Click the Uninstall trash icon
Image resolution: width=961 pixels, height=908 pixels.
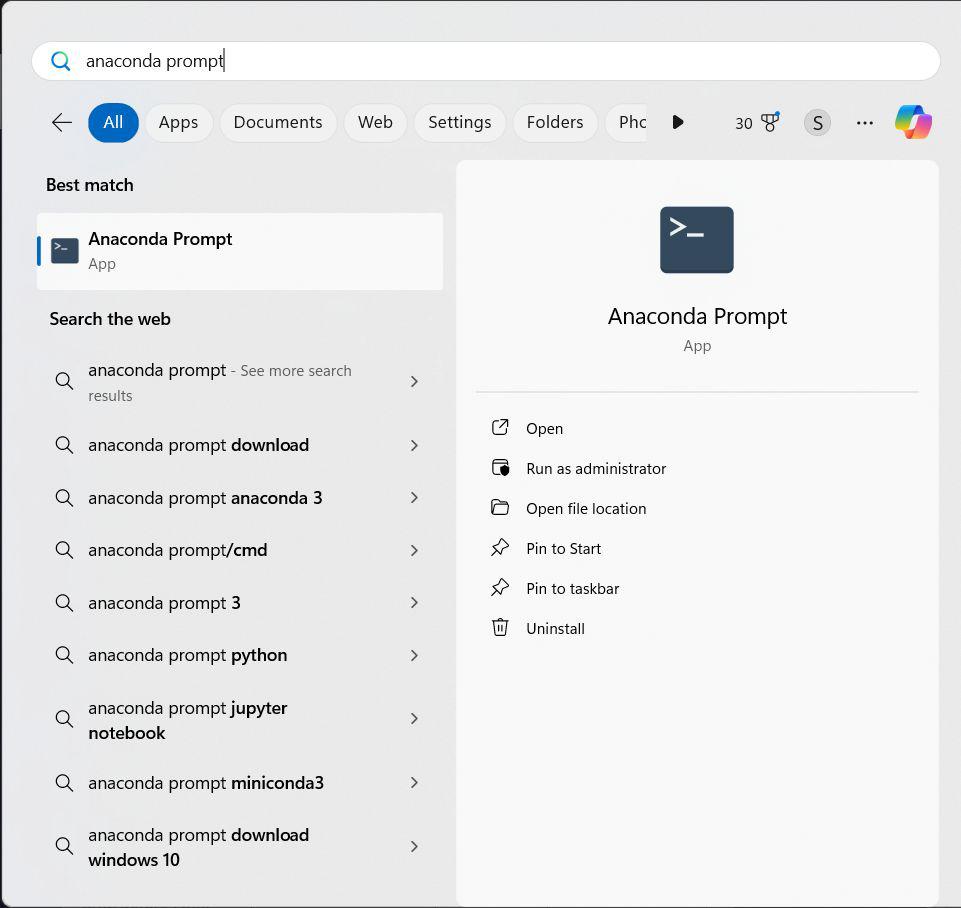tap(500, 628)
